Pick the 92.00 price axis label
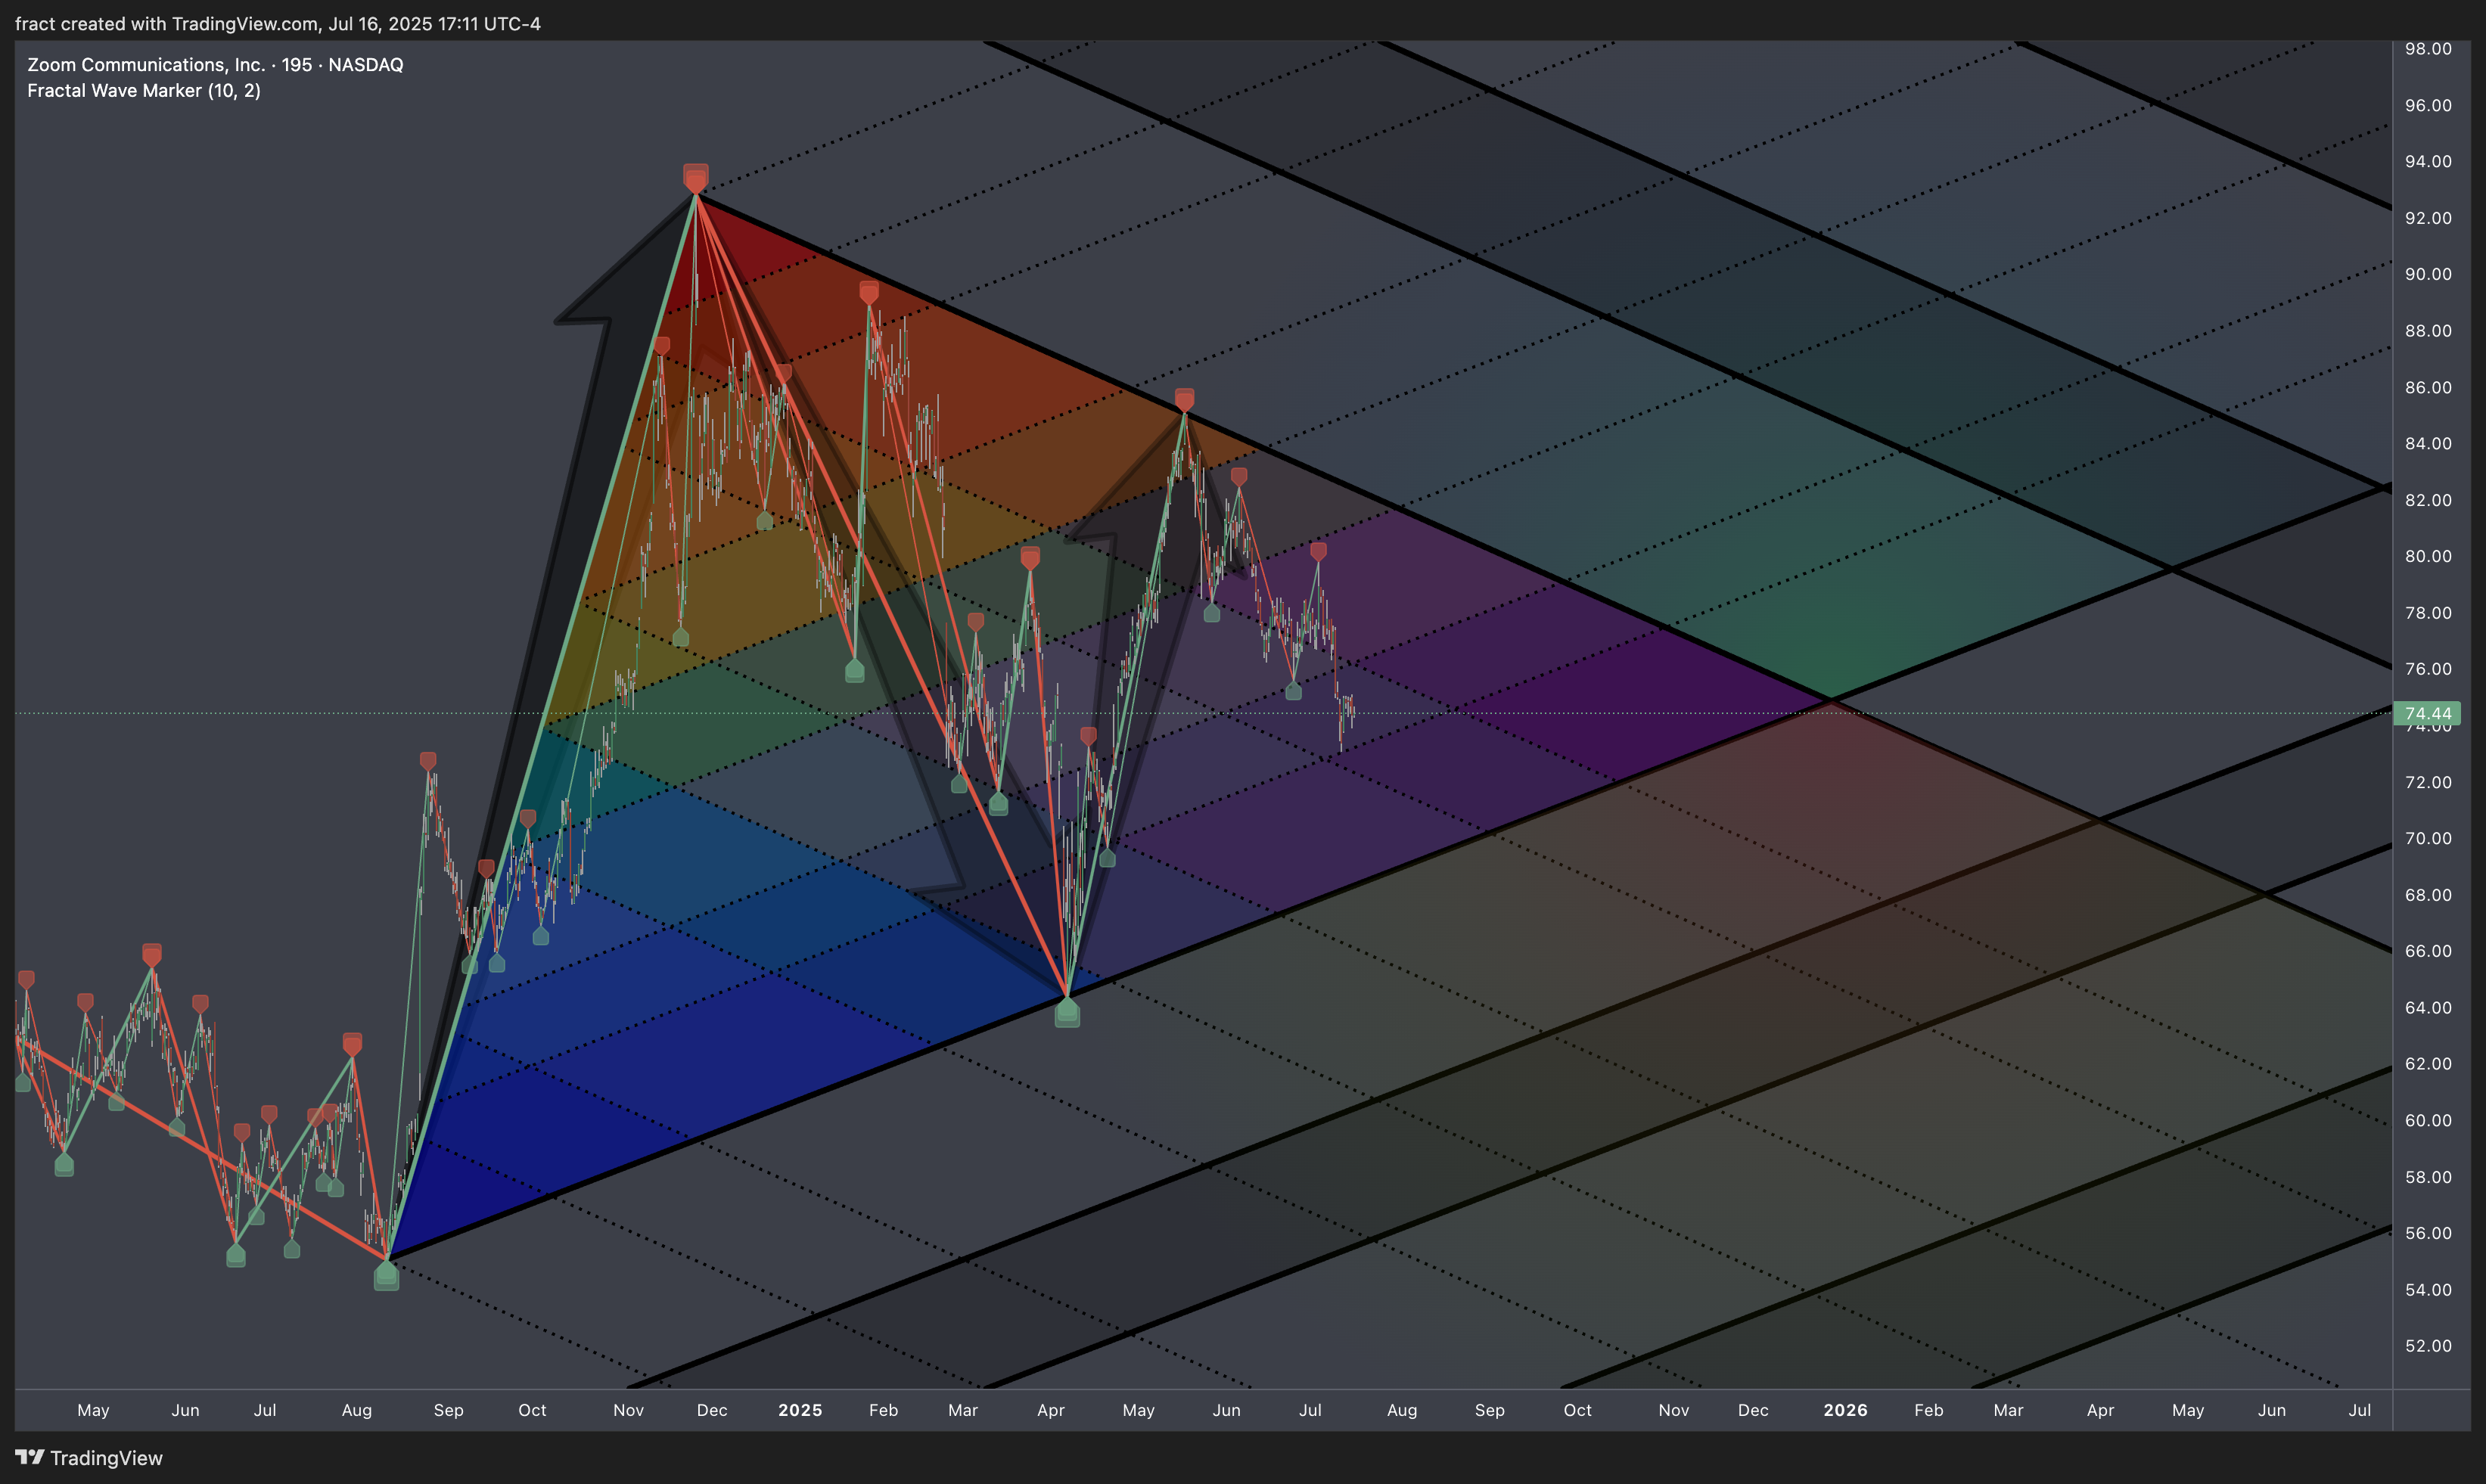Viewport: 2486px width, 1484px height. click(x=2428, y=218)
